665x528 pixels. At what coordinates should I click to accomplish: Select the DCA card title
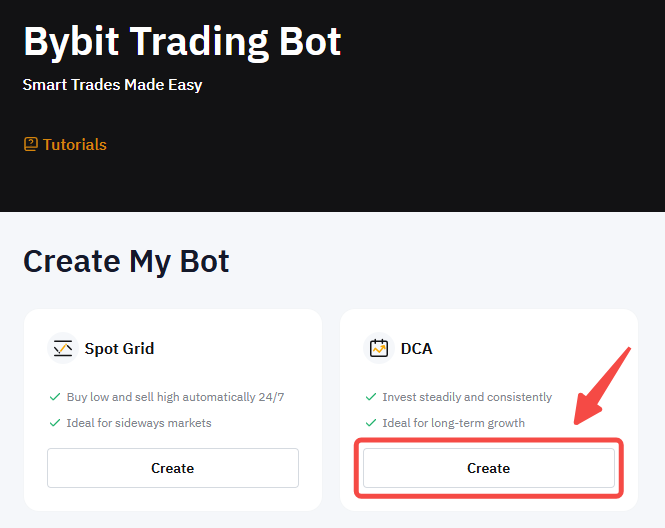416,349
